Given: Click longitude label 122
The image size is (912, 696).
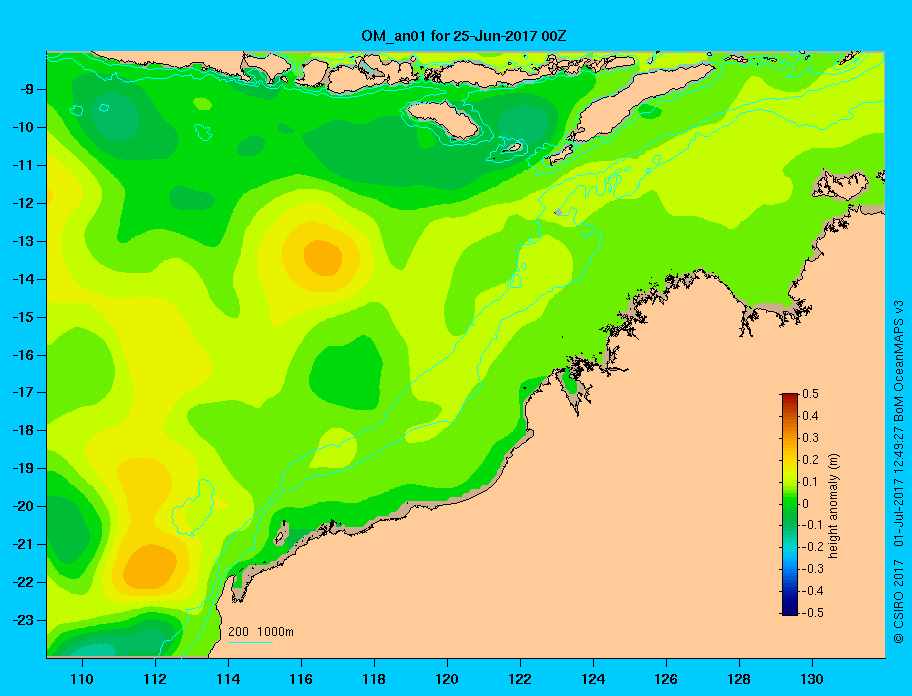Looking at the screenshot, I should [x=520, y=679].
